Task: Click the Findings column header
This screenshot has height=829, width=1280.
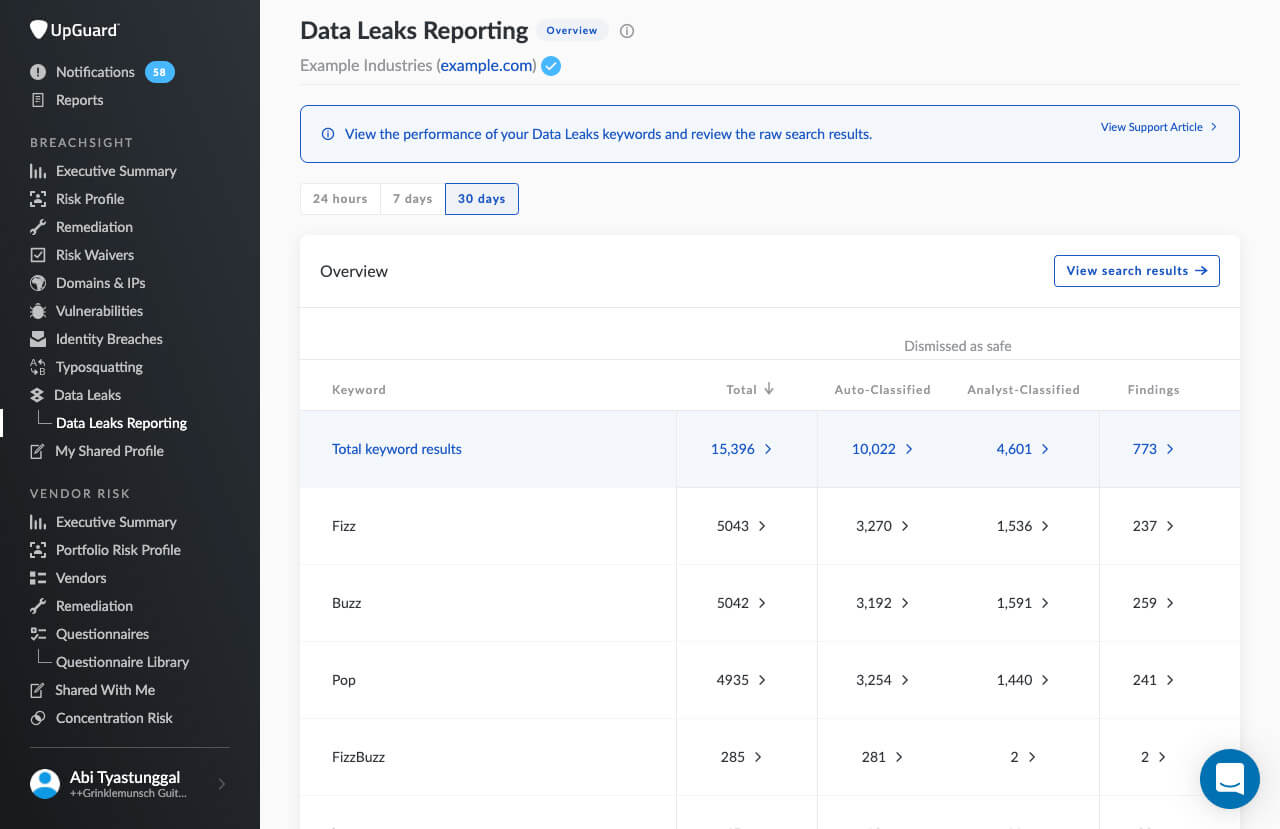Action: coord(1153,390)
